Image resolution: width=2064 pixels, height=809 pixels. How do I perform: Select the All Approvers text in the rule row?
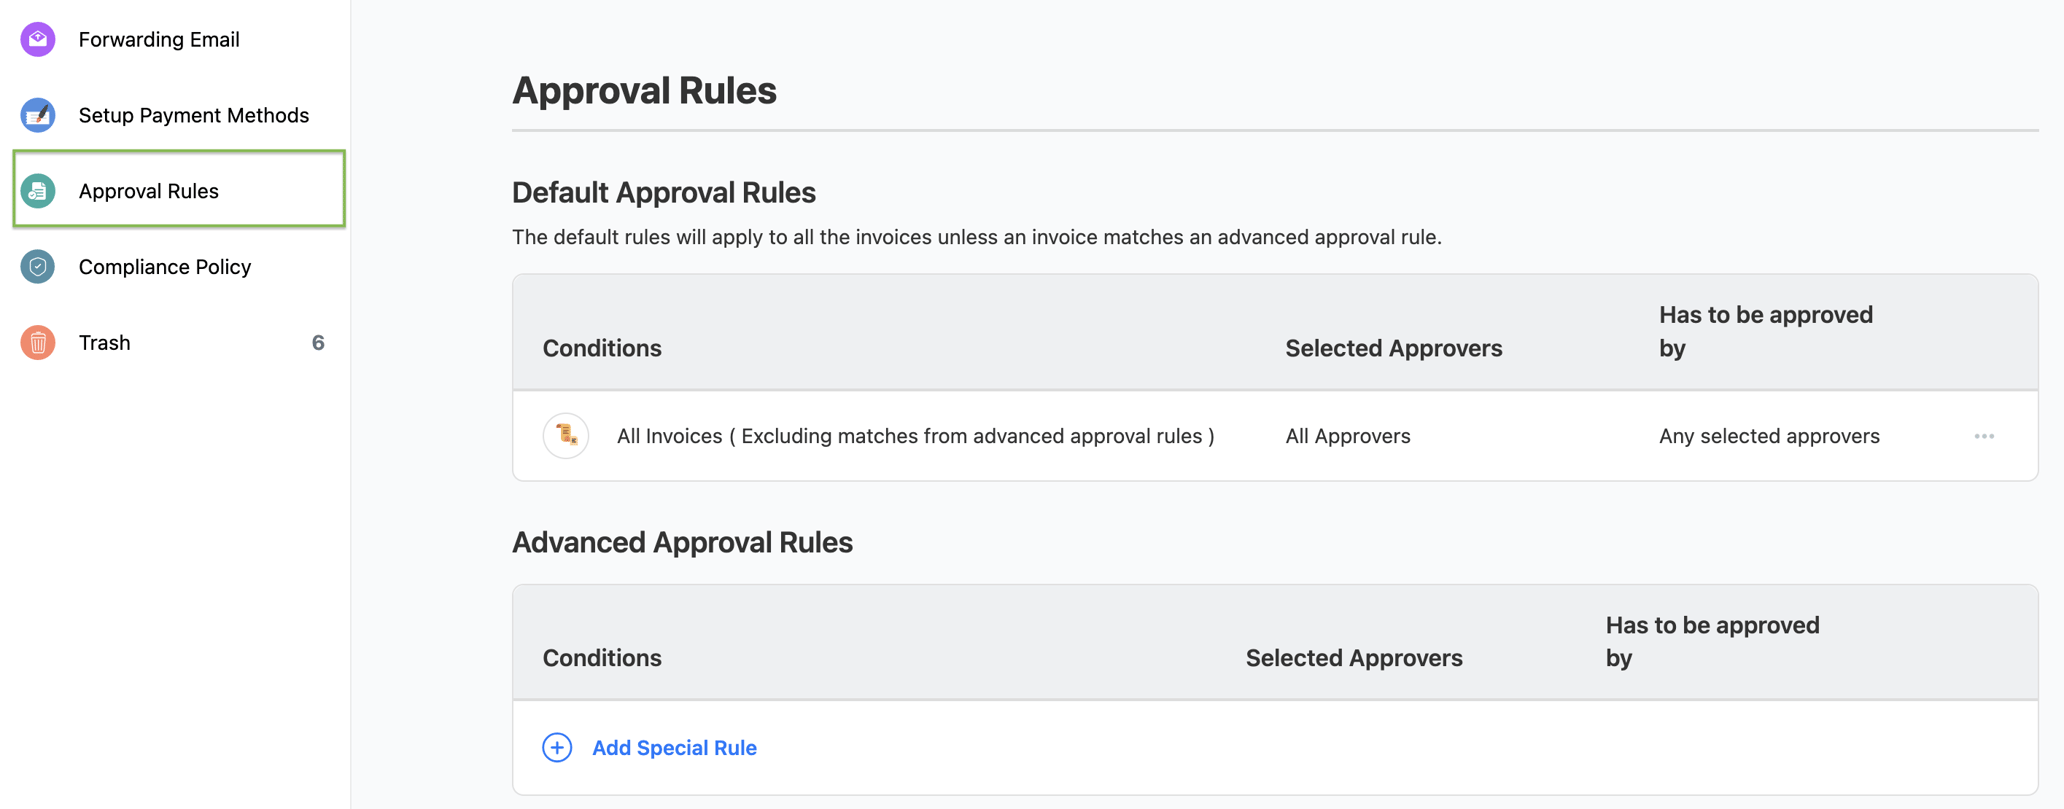(1348, 435)
